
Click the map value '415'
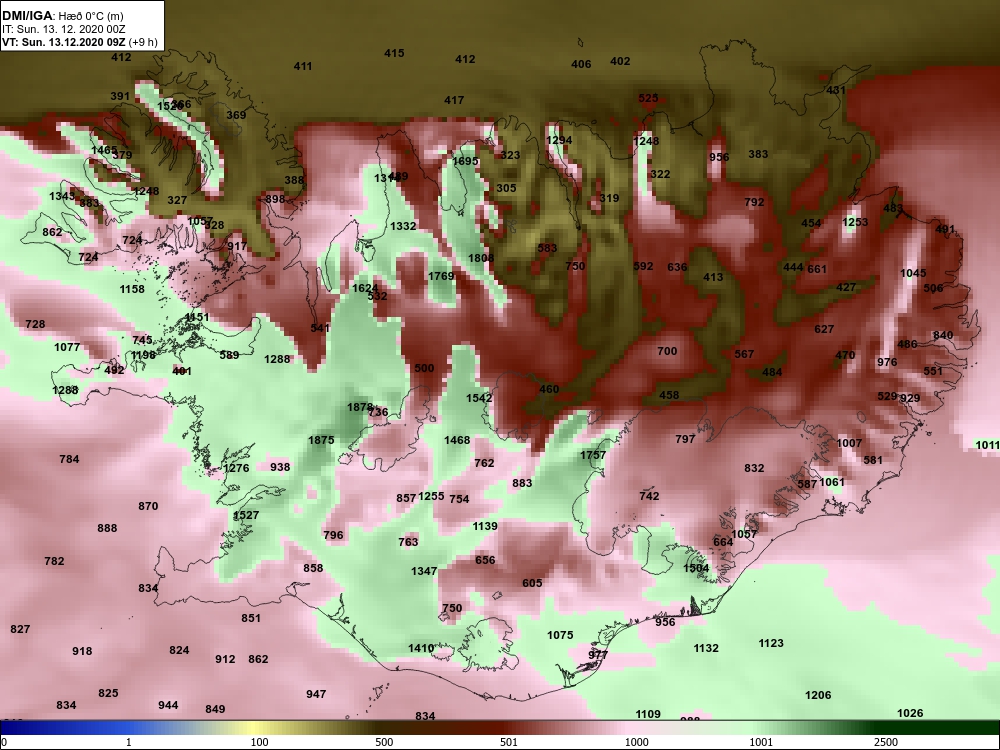394,54
